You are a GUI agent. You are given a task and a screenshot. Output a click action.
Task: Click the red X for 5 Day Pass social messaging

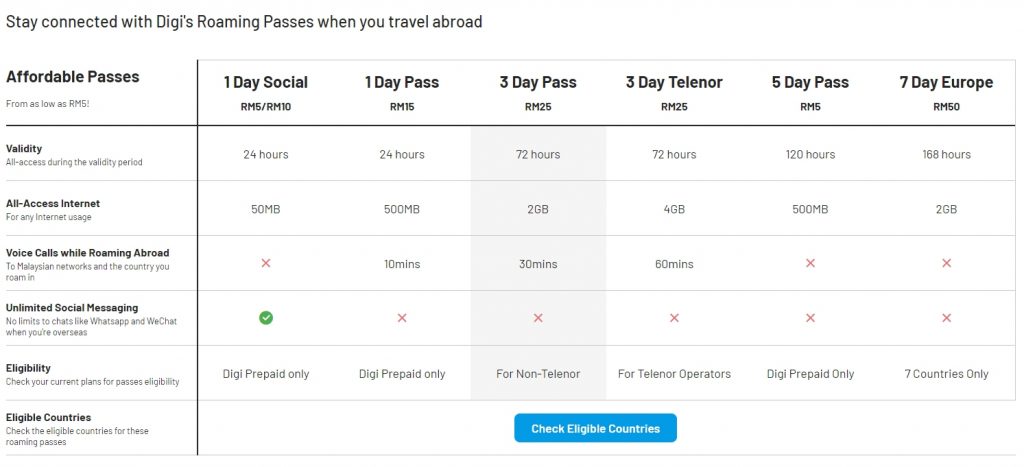810,318
